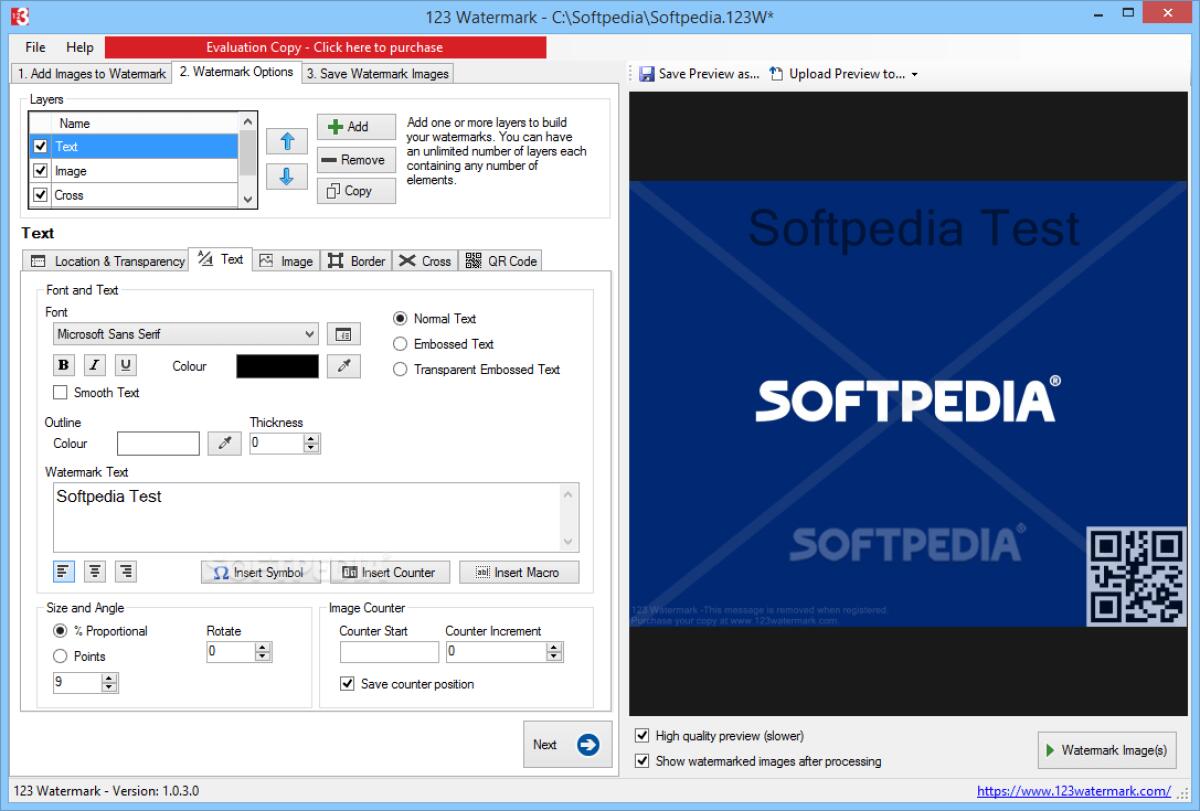
Task: Enable Smooth Text
Action: 58,392
